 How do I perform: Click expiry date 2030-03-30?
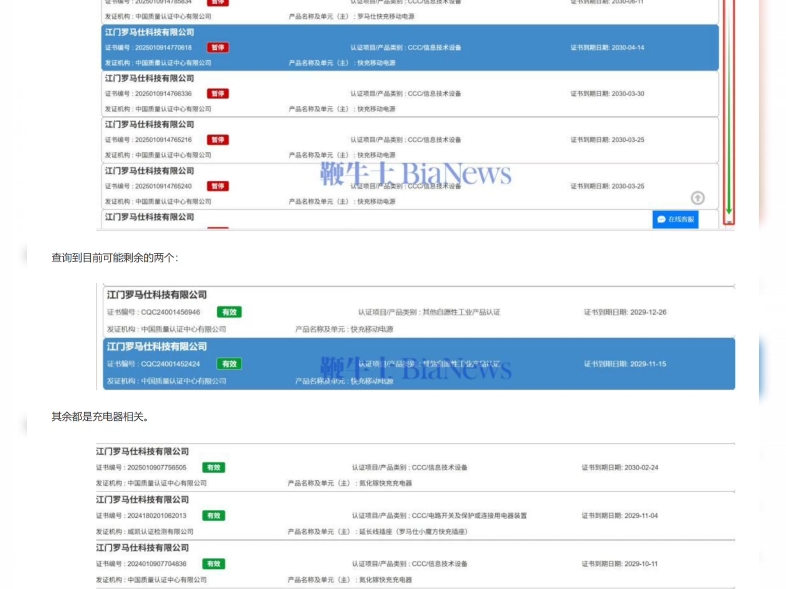(x=628, y=94)
